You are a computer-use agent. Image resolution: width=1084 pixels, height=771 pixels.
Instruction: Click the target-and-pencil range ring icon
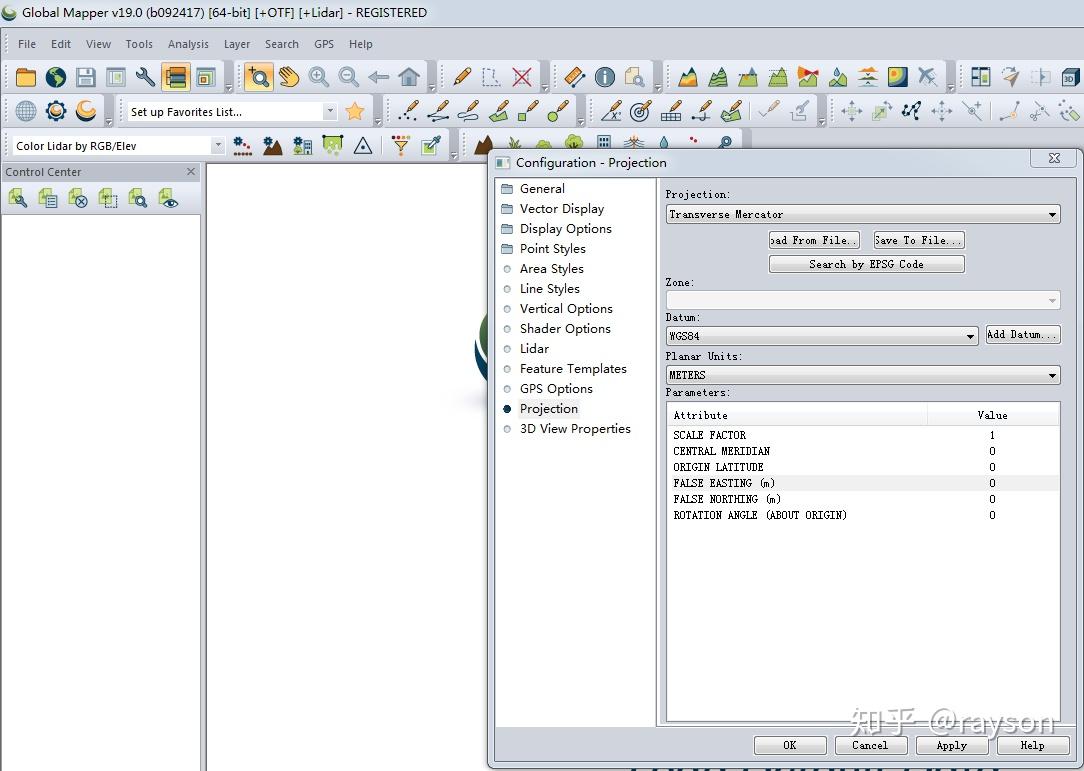(x=640, y=111)
